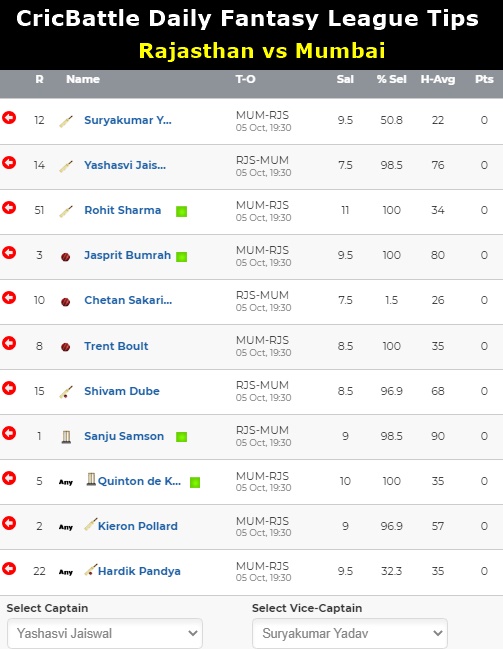Sort by % Sel column header
Image resolution: width=503 pixels, height=649 pixels.
(392, 79)
